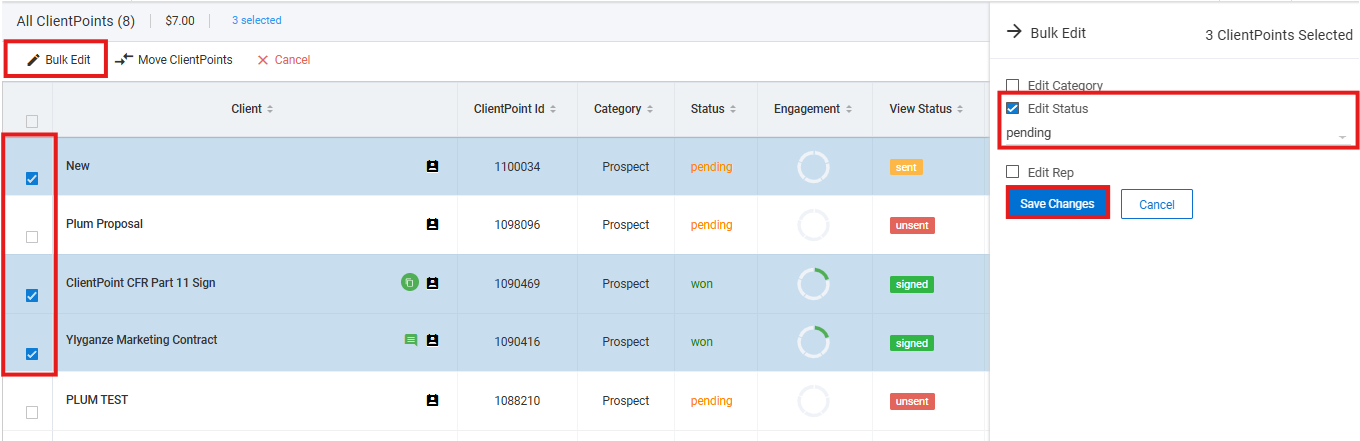Click Move ClientPoints arrows icon
Screen dimensions: 1360x441
coord(124,60)
